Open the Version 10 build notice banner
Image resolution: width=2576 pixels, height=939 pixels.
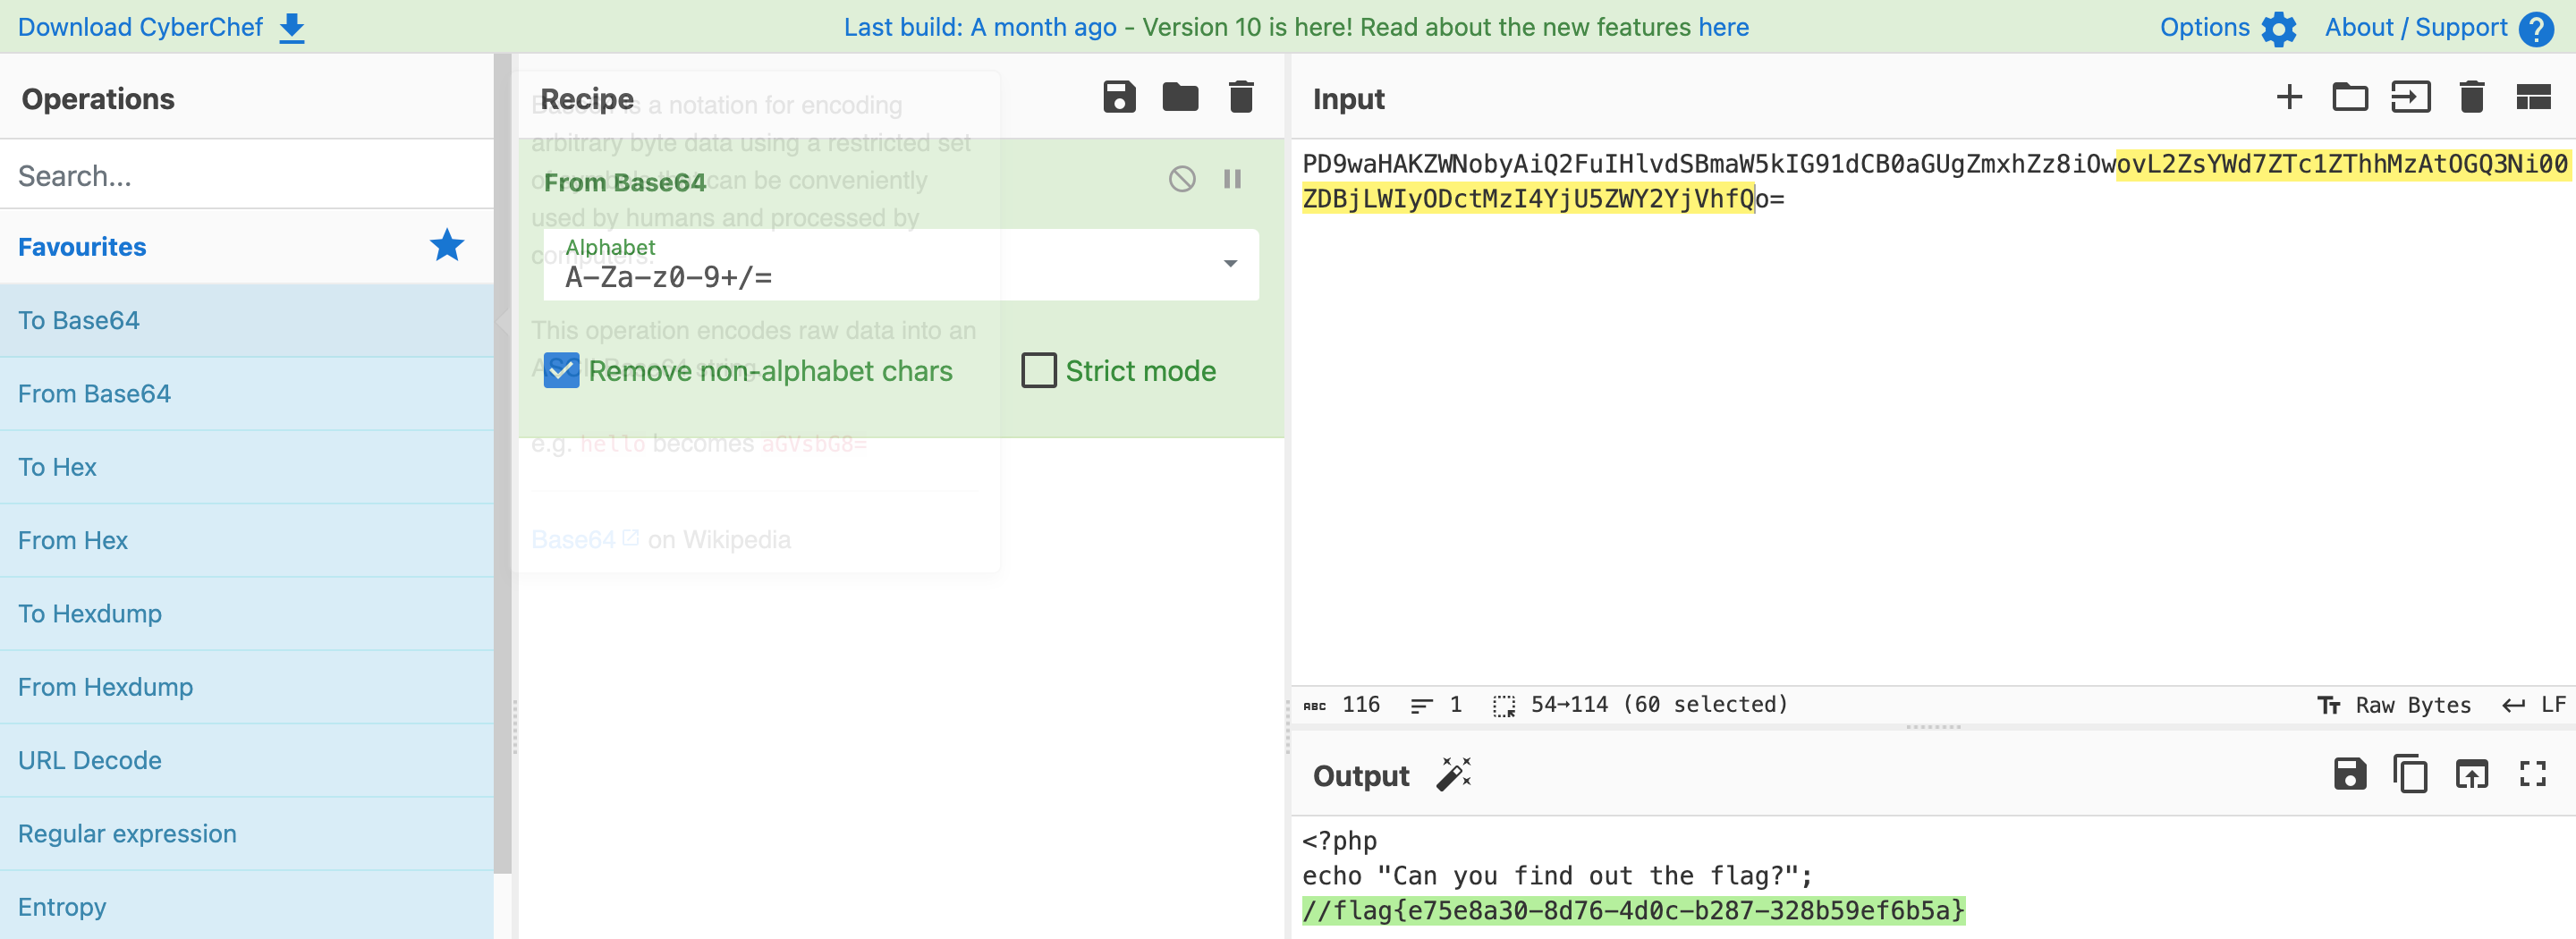[x=1296, y=27]
